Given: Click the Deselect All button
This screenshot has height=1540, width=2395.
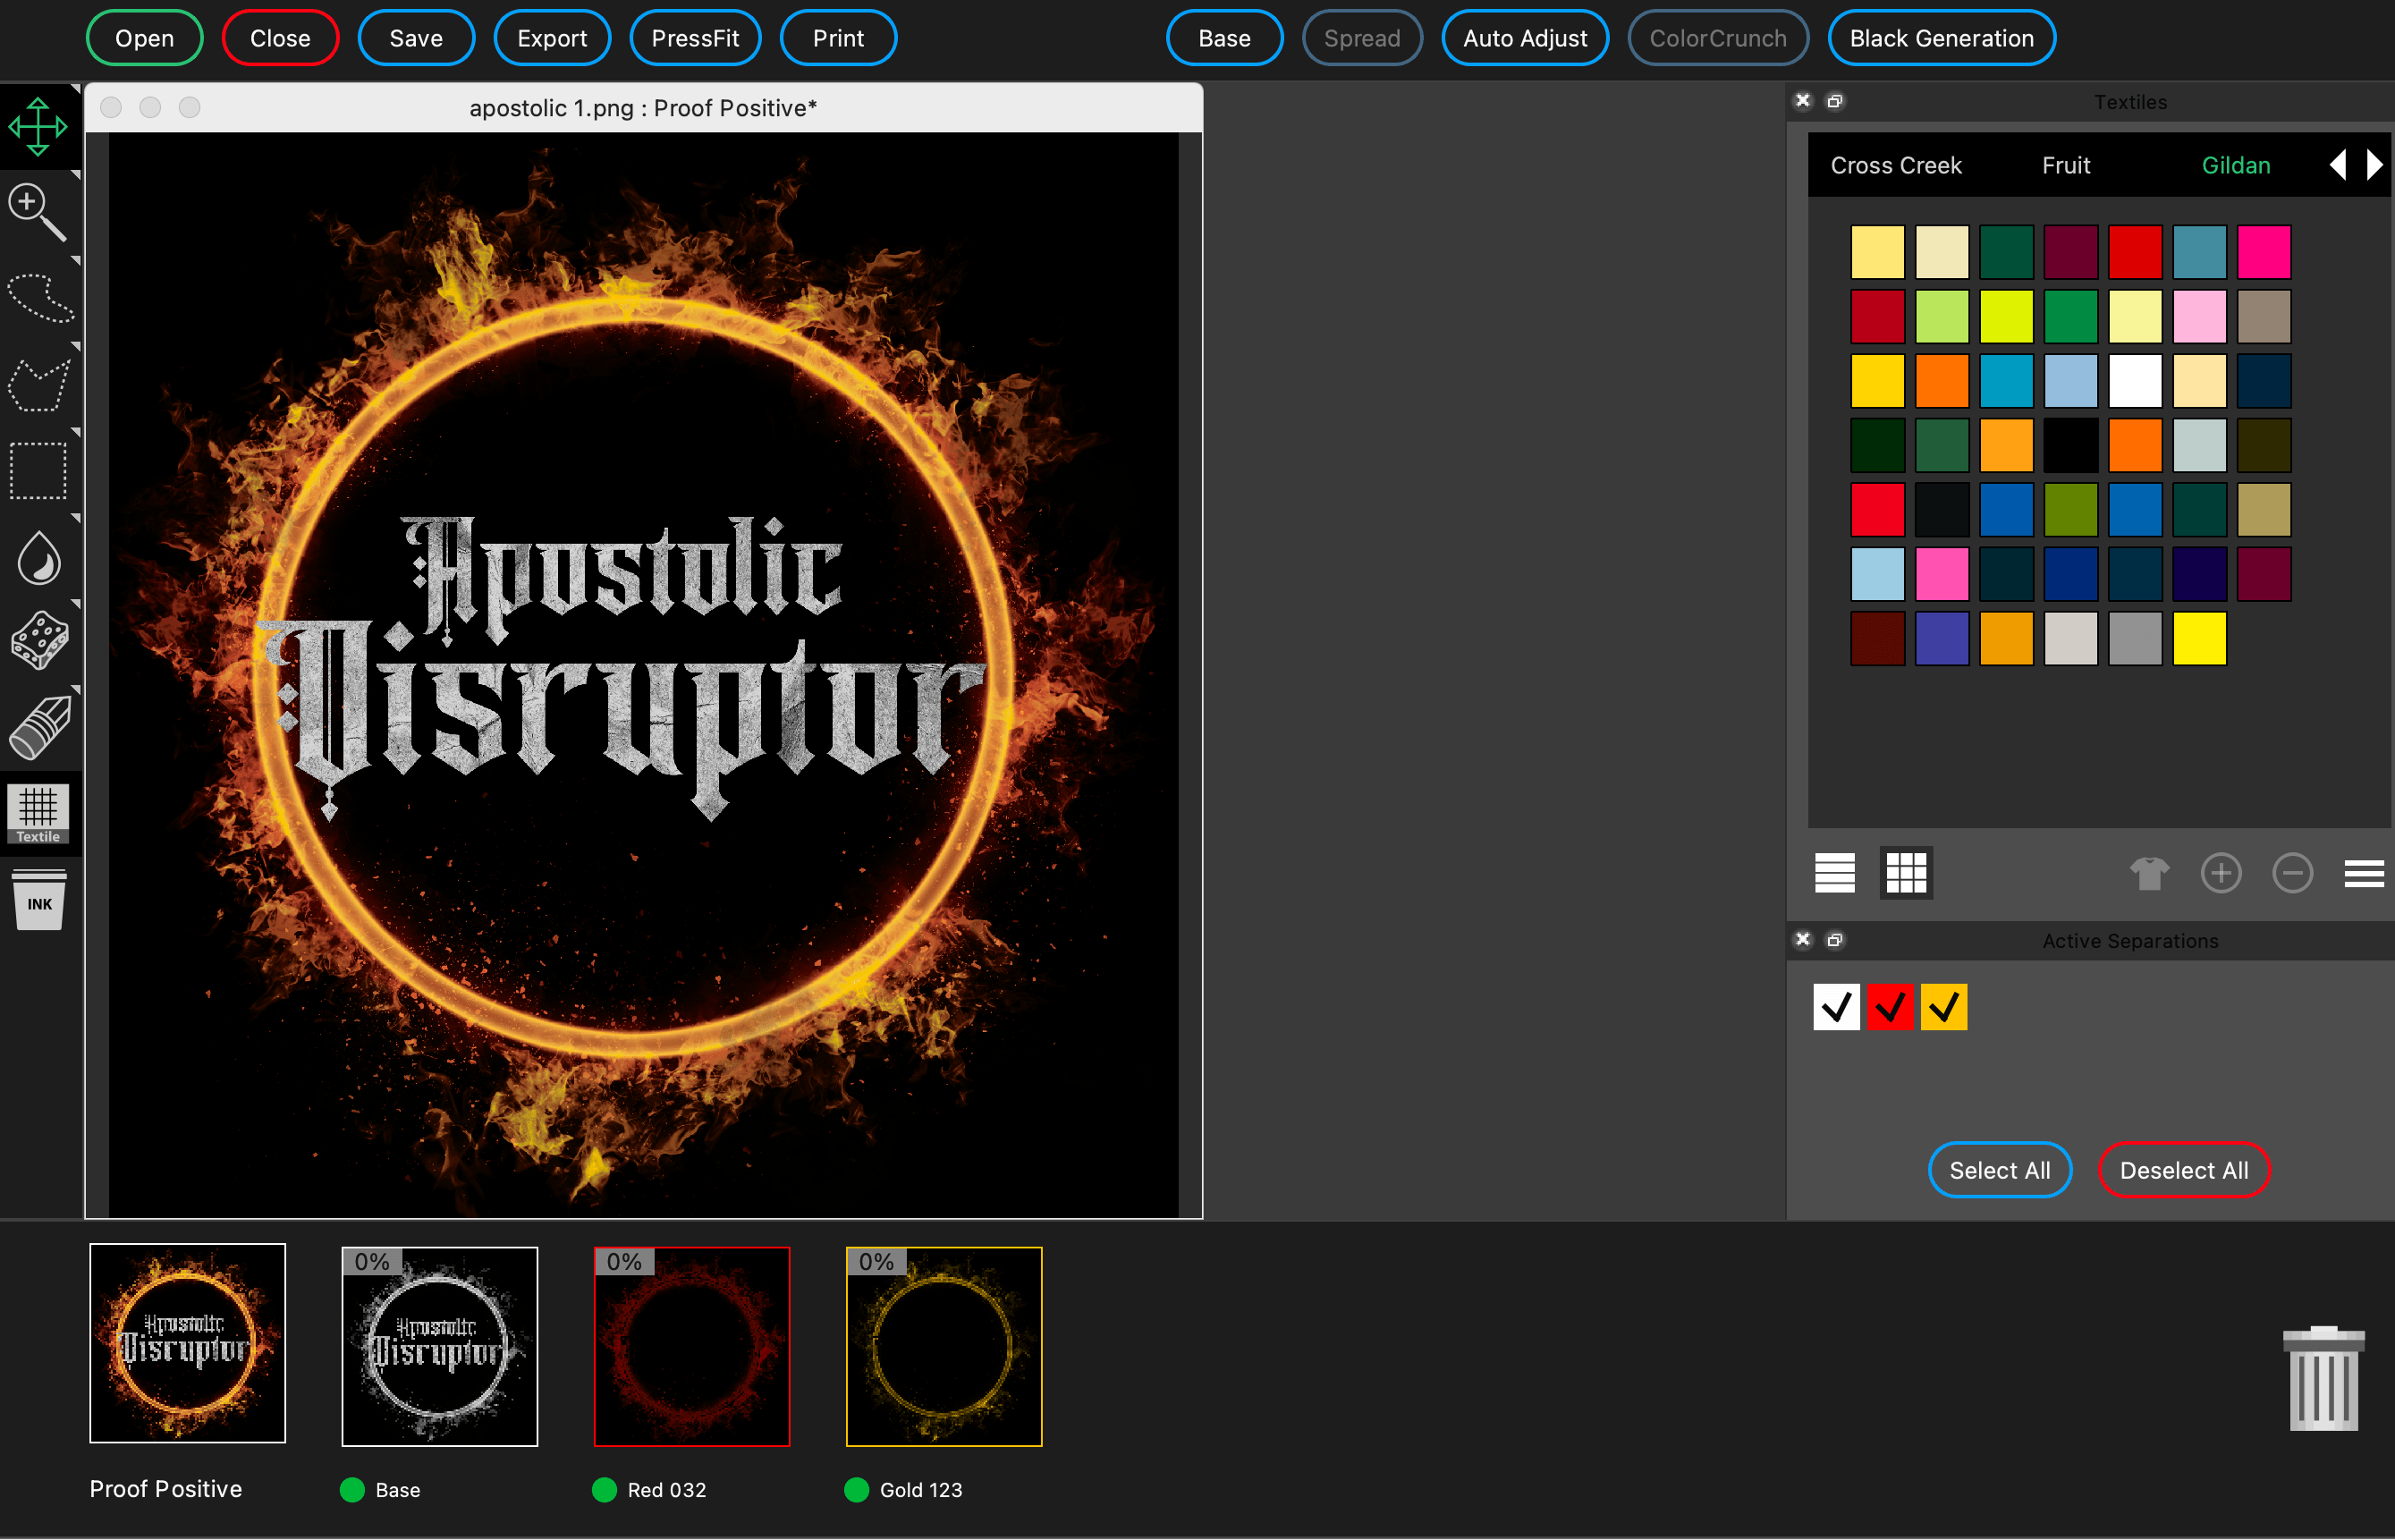Looking at the screenshot, I should point(2184,1170).
